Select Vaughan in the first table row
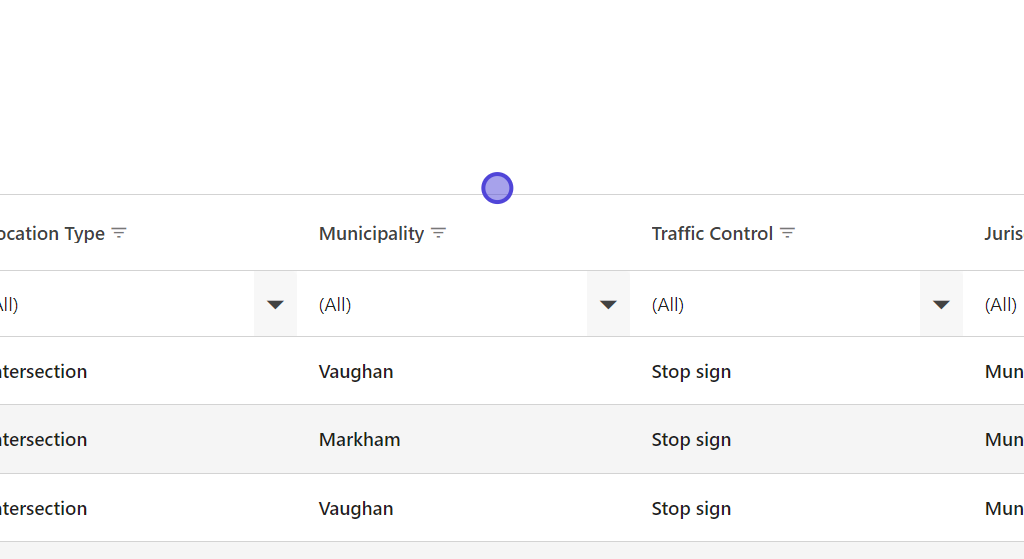Viewport: 1024px width, 559px height. (356, 371)
